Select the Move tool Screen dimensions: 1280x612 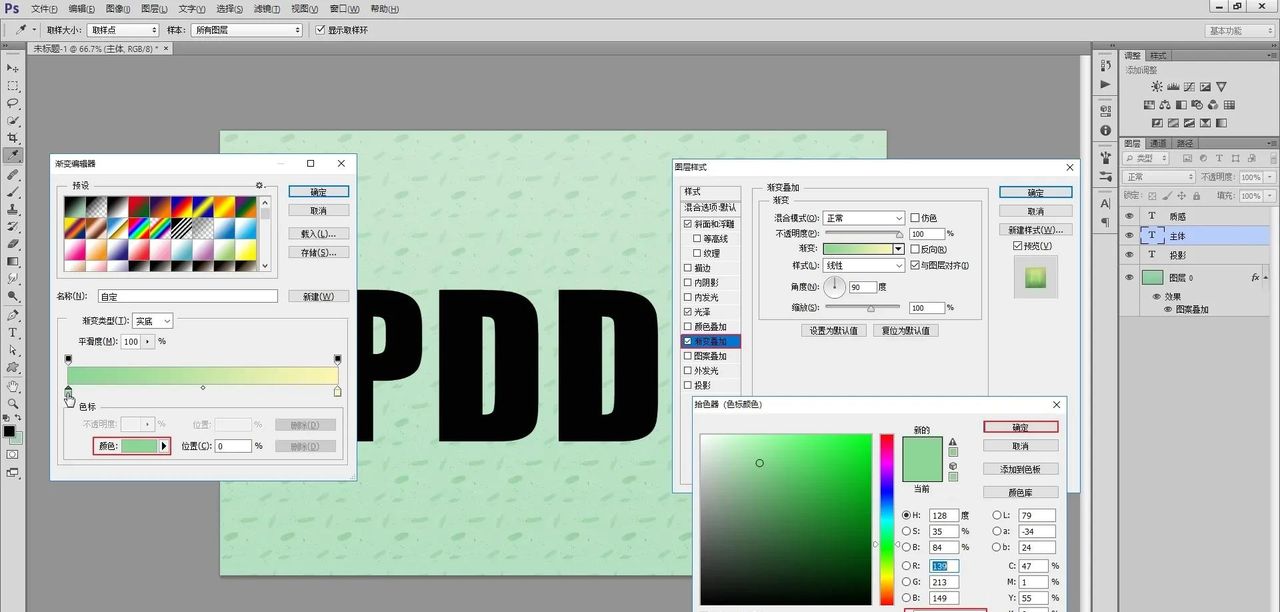[13, 67]
